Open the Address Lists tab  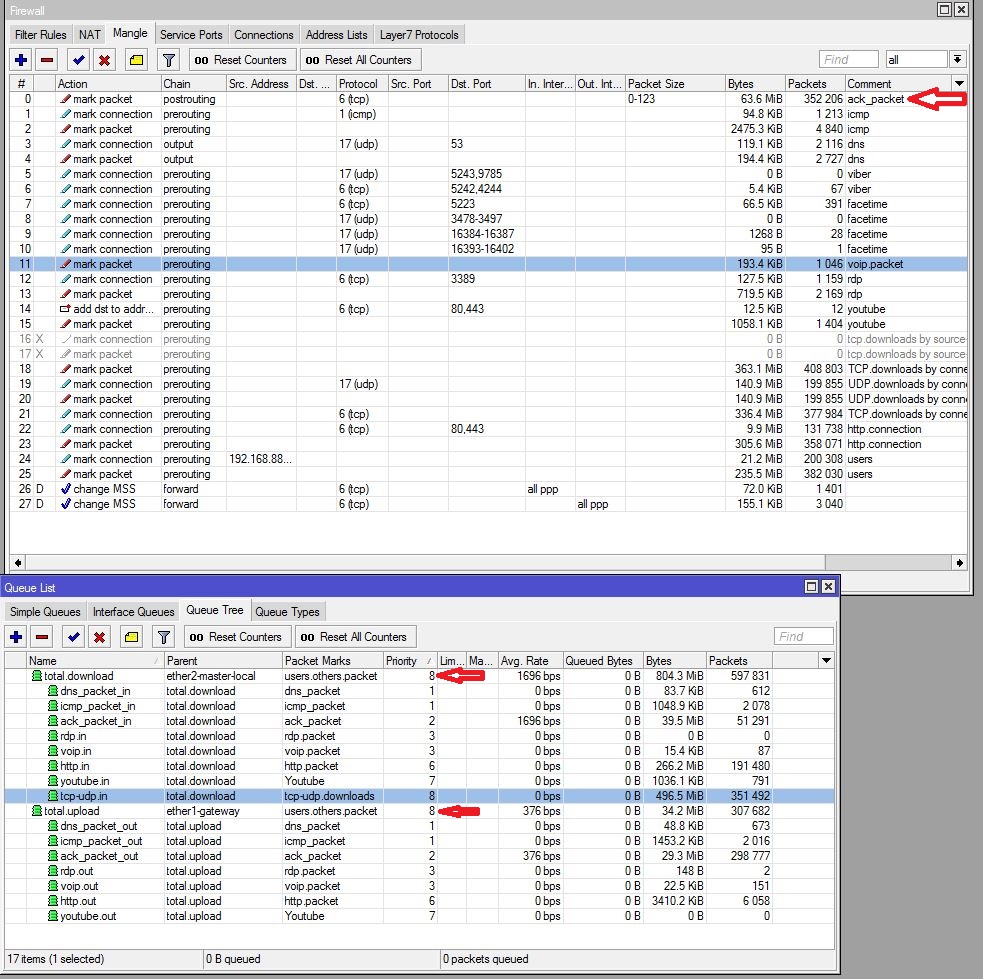pos(337,35)
